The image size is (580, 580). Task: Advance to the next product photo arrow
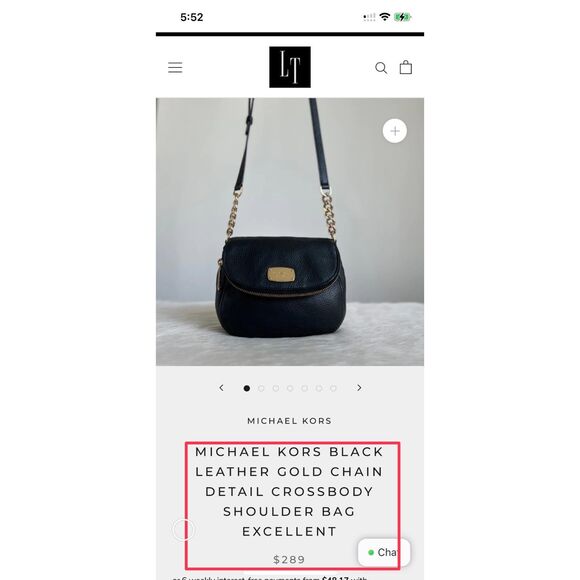[359, 388]
